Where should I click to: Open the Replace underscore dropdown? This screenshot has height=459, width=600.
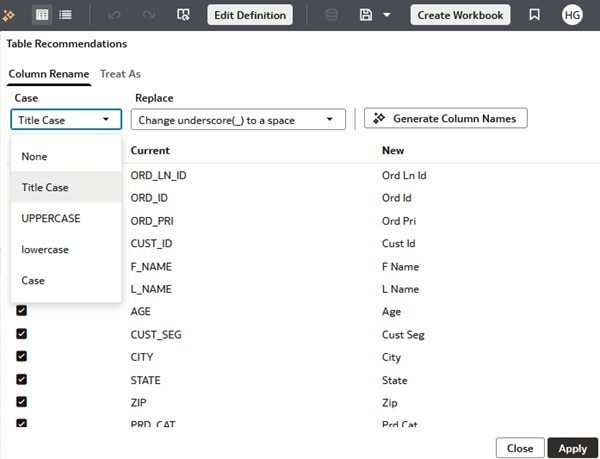point(238,119)
